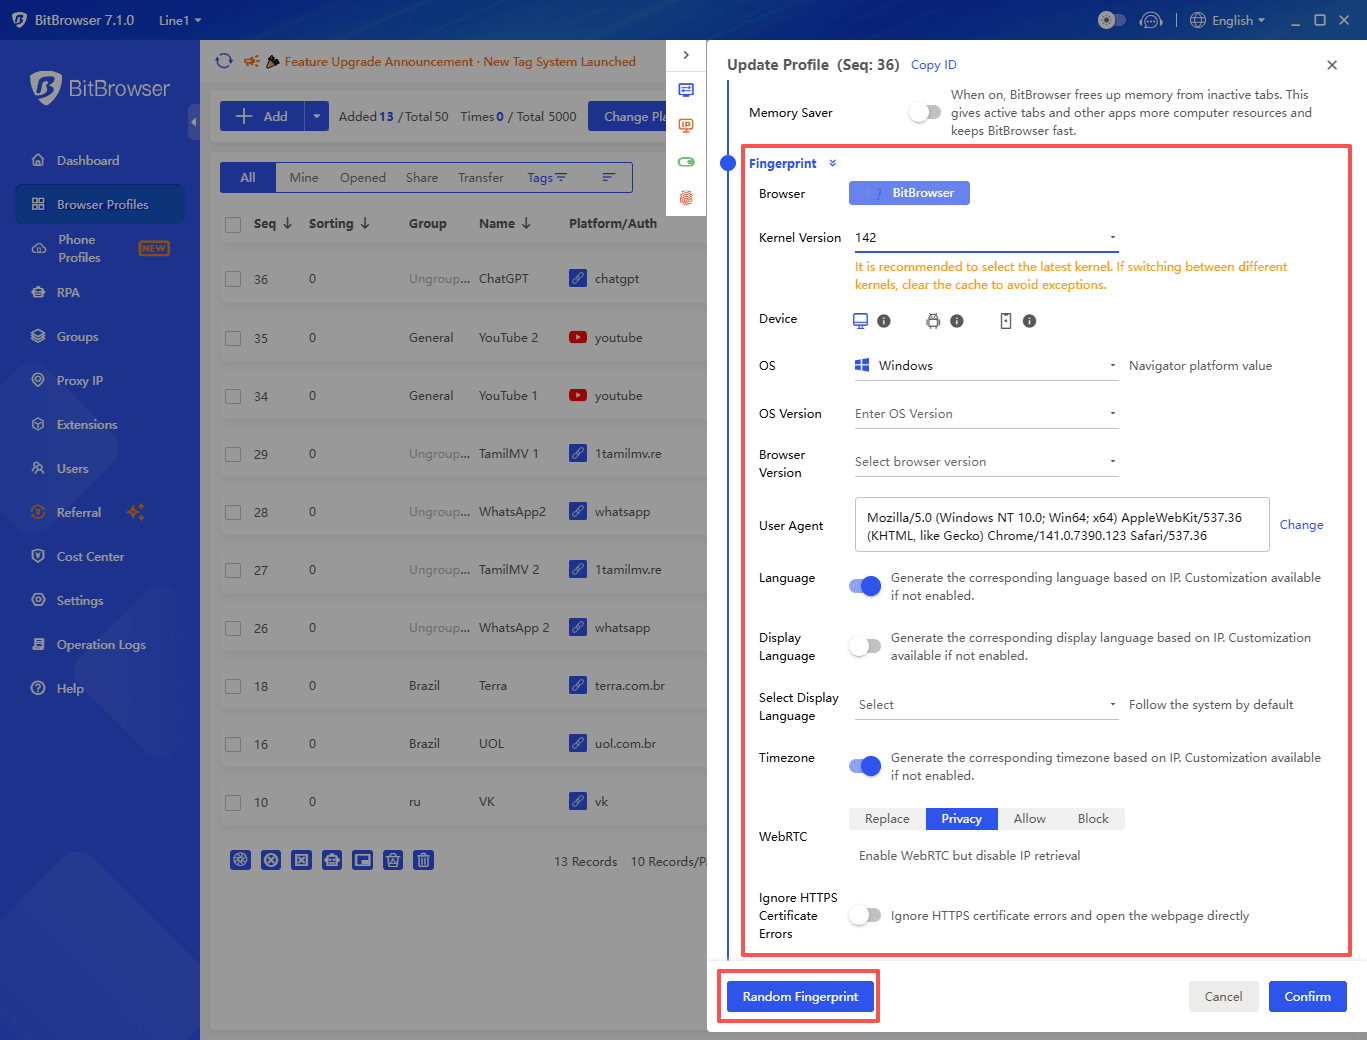Open the RPA robot batch action icon
This screenshot has width=1367, height=1040.
point(332,859)
